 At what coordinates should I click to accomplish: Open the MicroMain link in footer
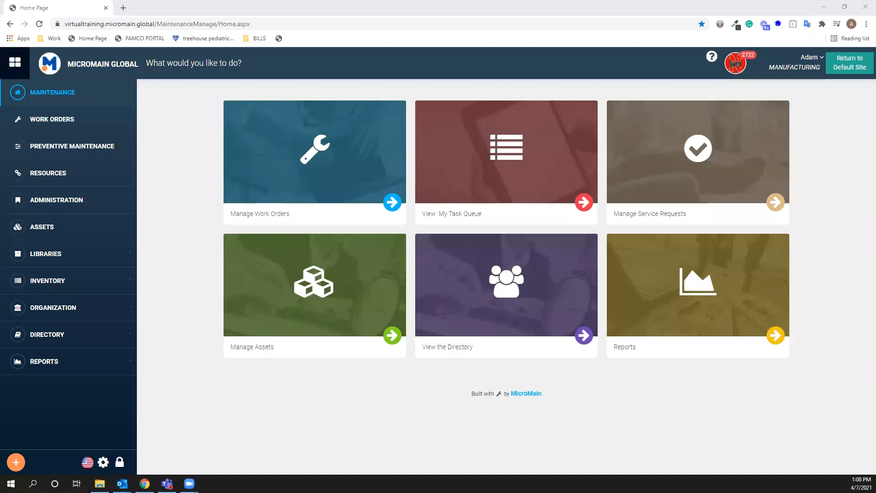[x=526, y=394]
